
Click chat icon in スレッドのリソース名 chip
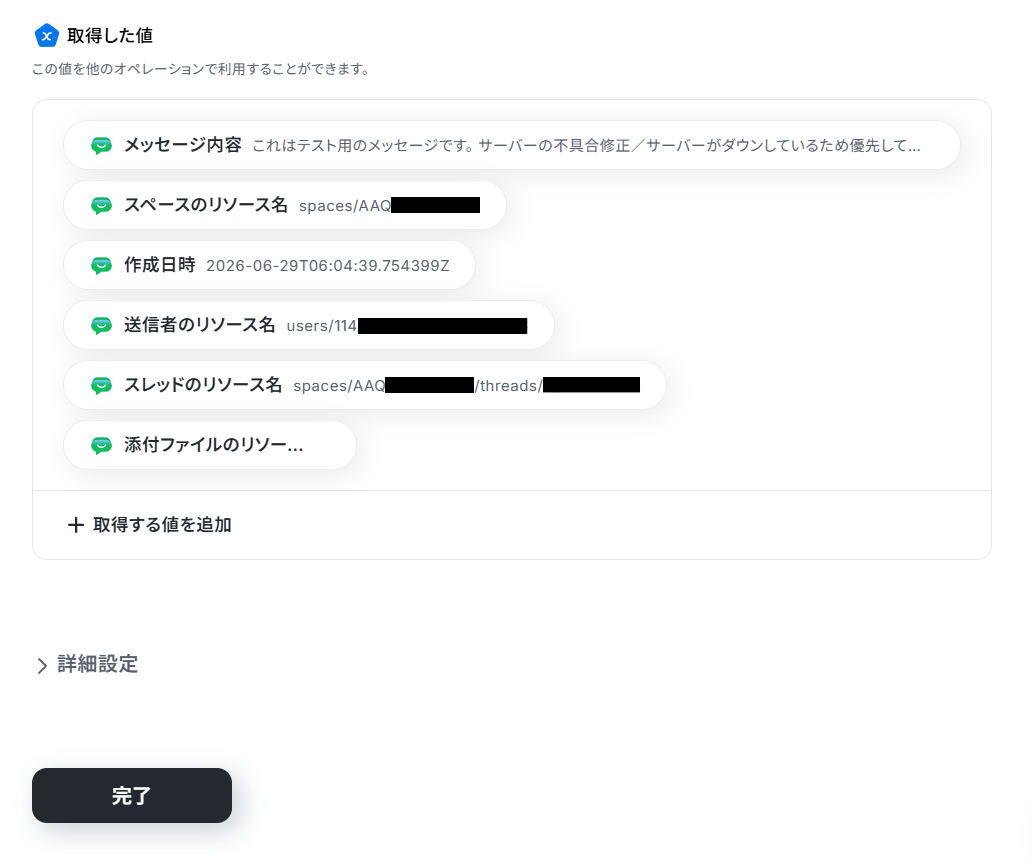(x=101, y=385)
